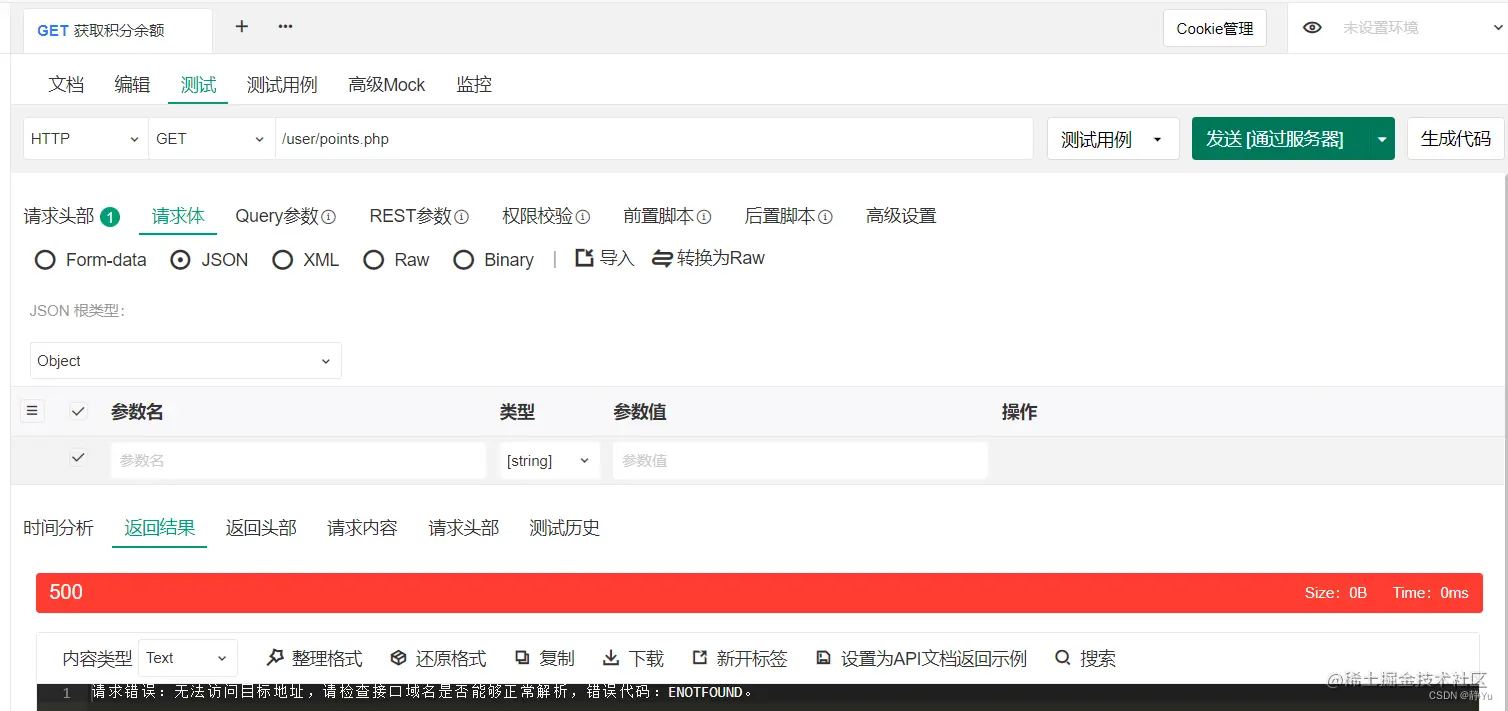Click the 生成代码 button

(x=1455, y=138)
